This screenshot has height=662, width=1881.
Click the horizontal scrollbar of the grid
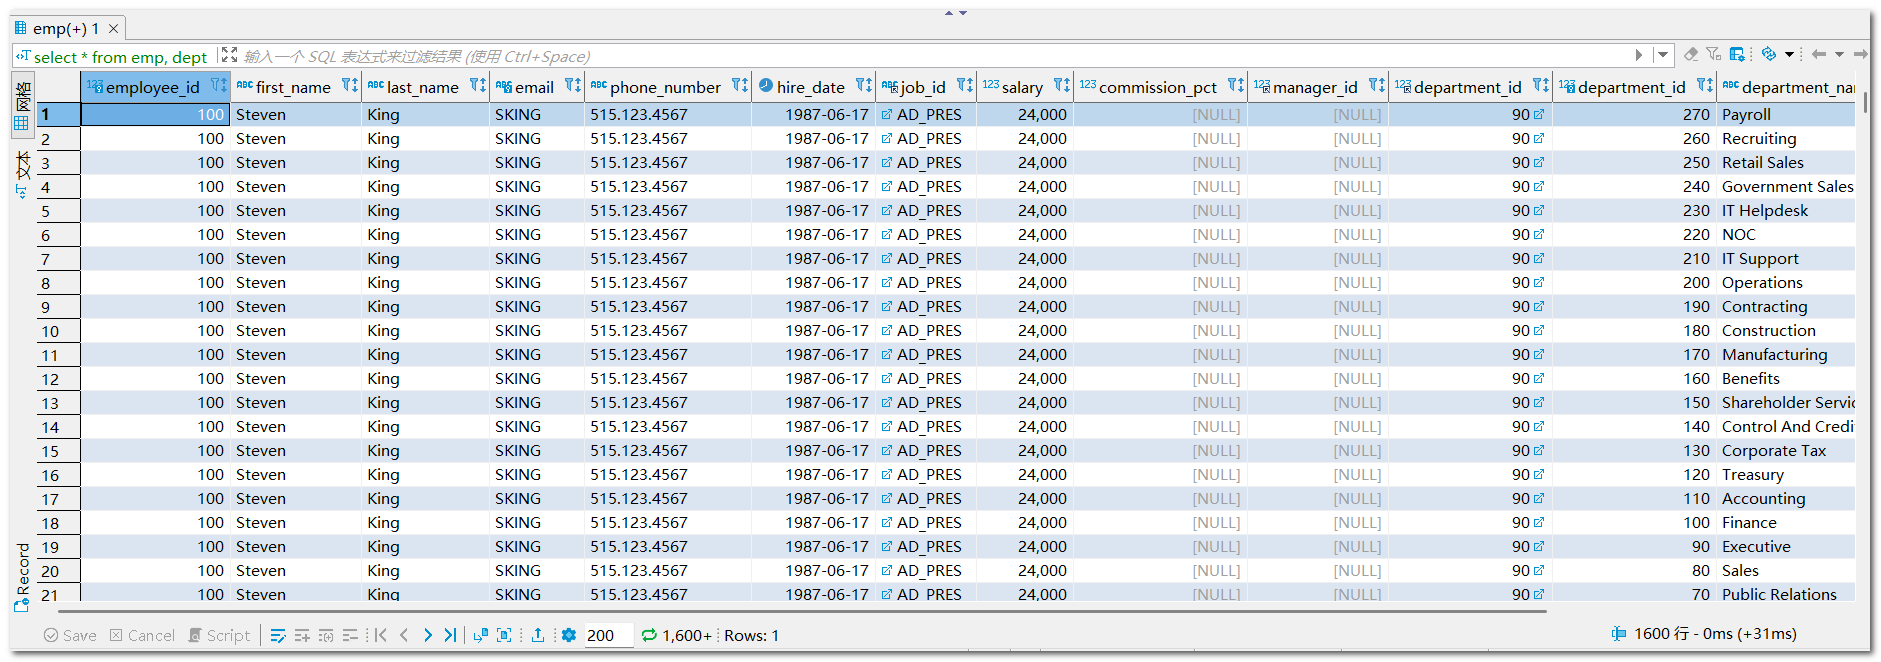click(802, 610)
